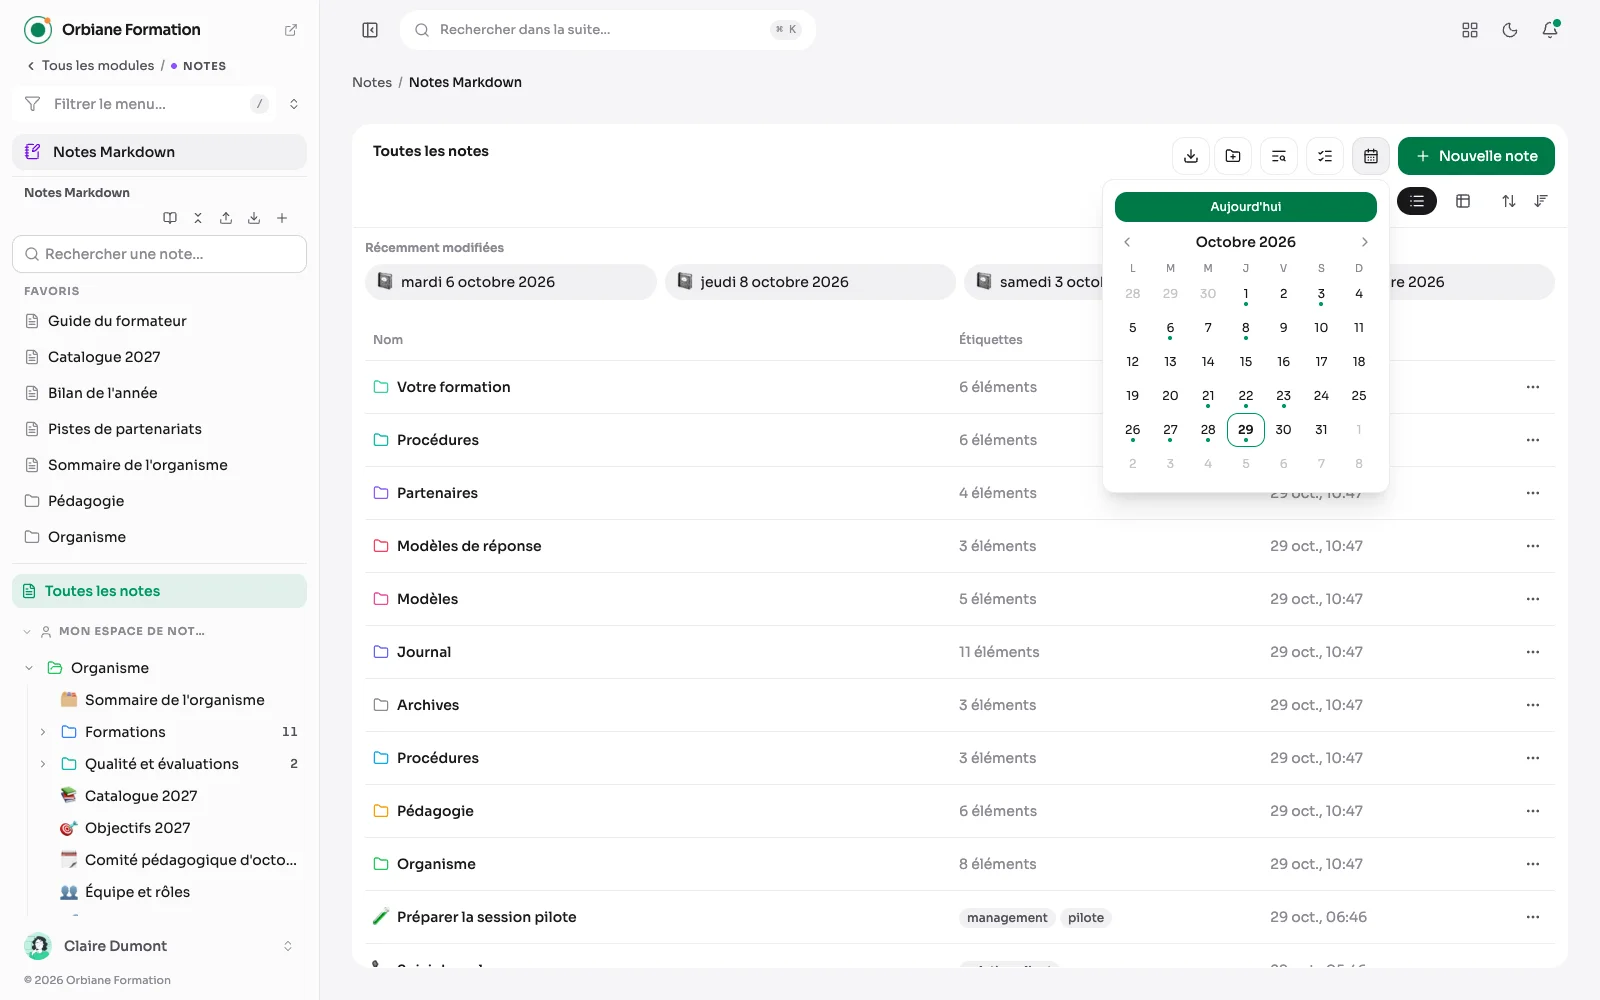Click the sidebar import download icon
The image size is (1600, 1000).
click(x=254, y=218)
